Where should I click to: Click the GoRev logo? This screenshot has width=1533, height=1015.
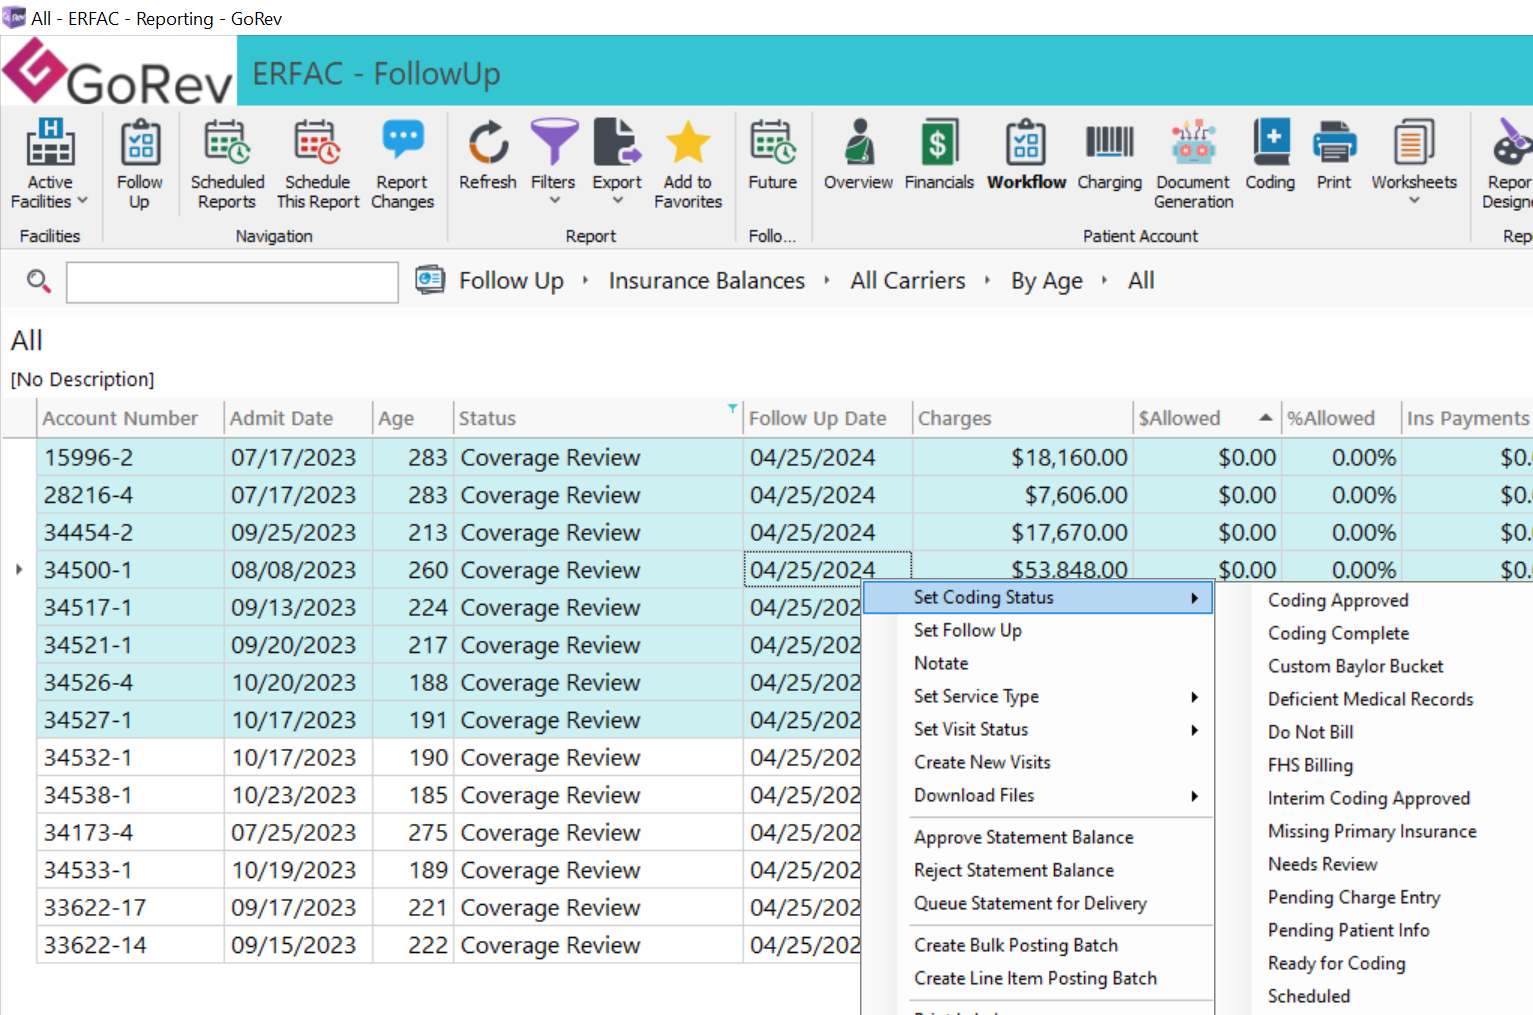(x=118, y=72)
